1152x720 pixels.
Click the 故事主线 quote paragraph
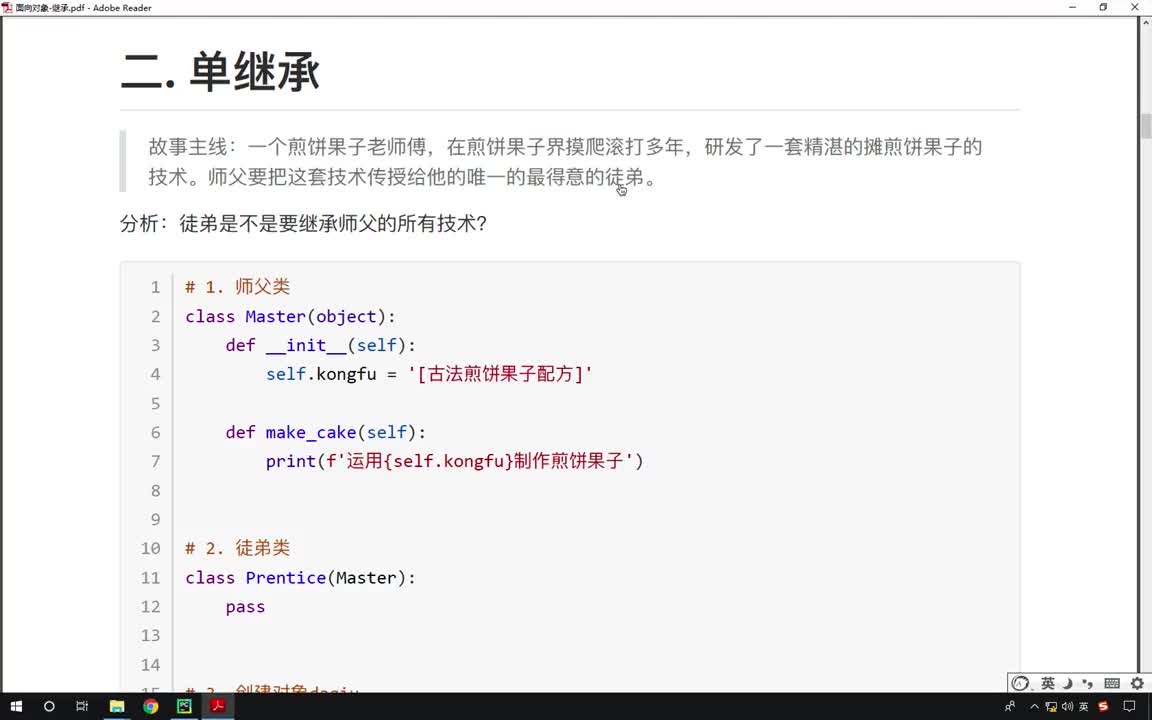tap(565, 162)
